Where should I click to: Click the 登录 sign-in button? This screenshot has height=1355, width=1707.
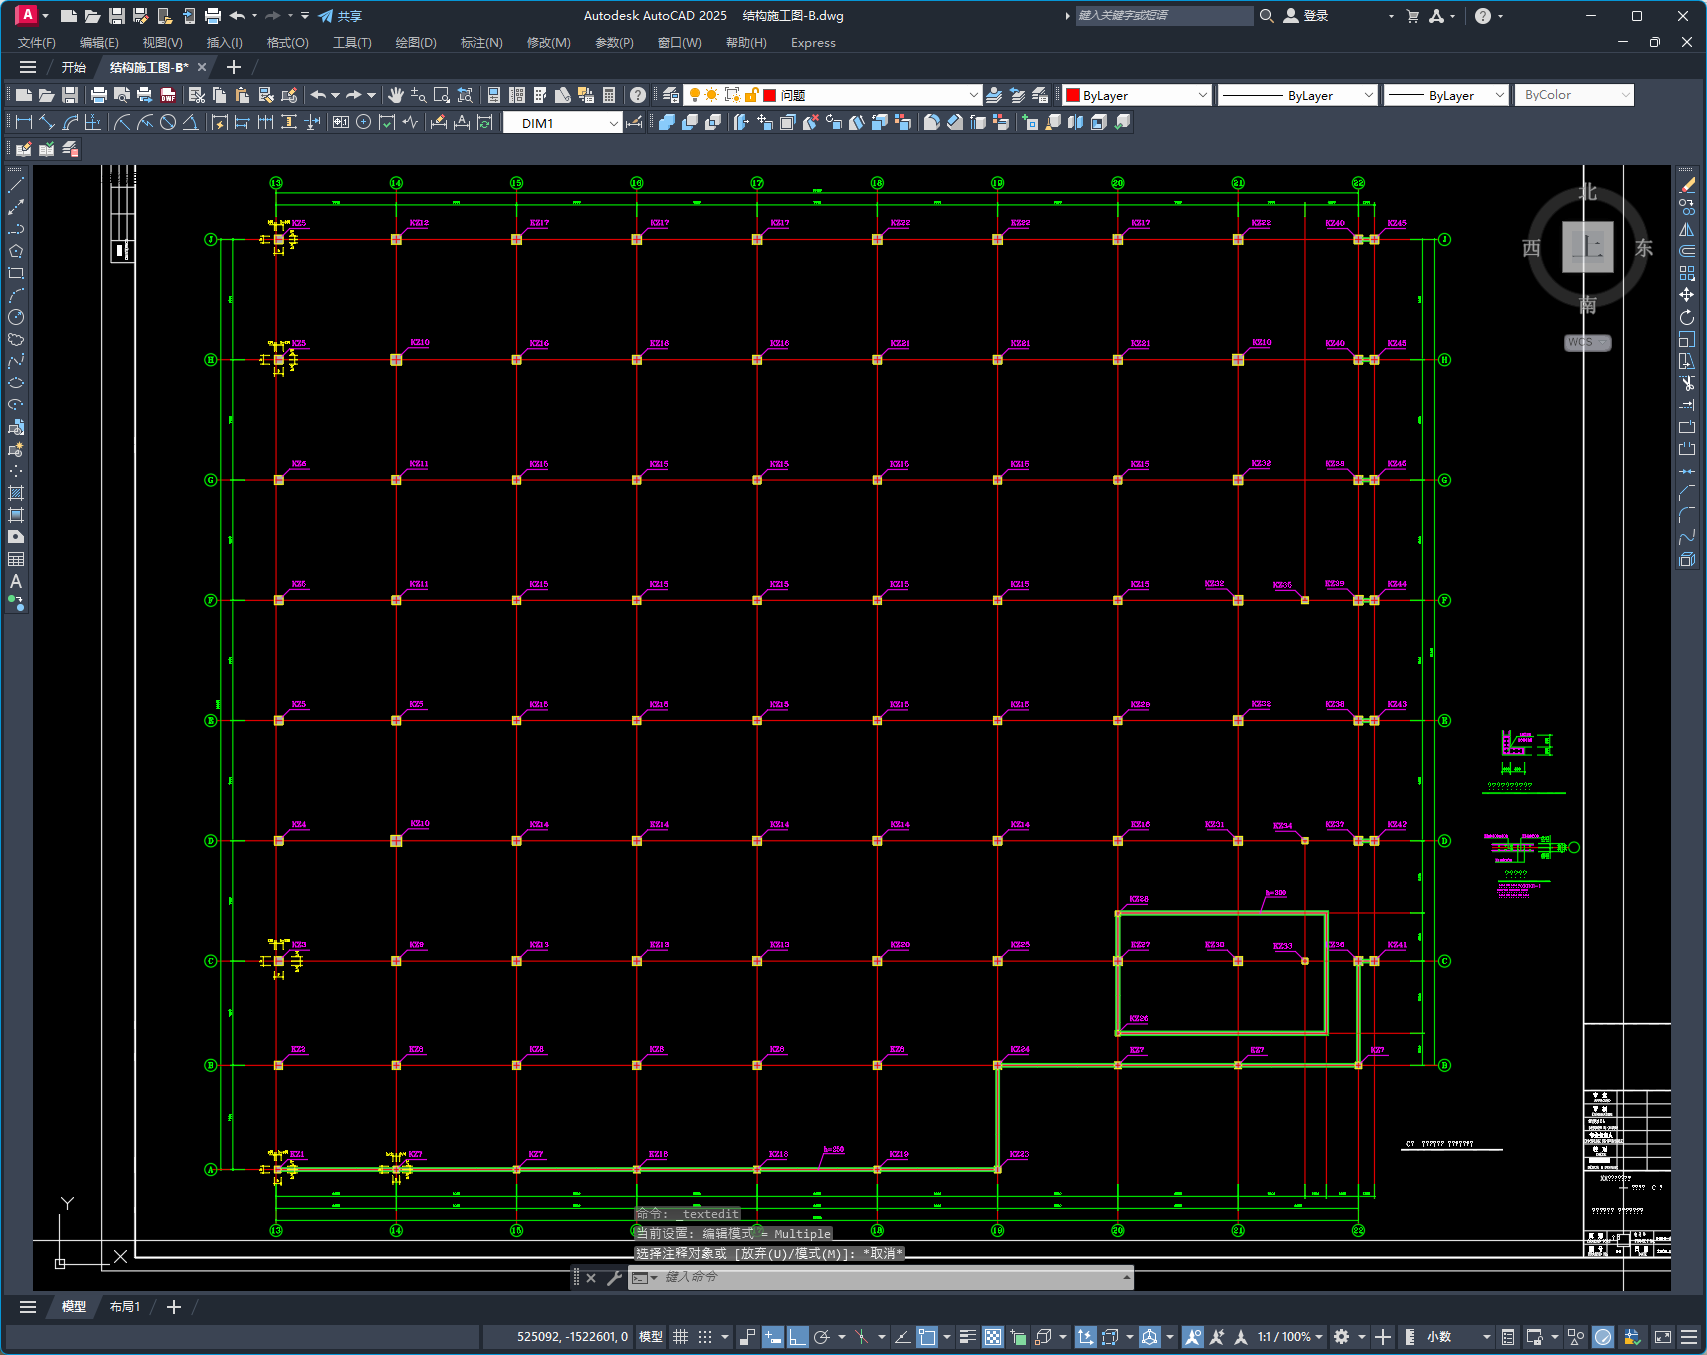coord(1306,16)
